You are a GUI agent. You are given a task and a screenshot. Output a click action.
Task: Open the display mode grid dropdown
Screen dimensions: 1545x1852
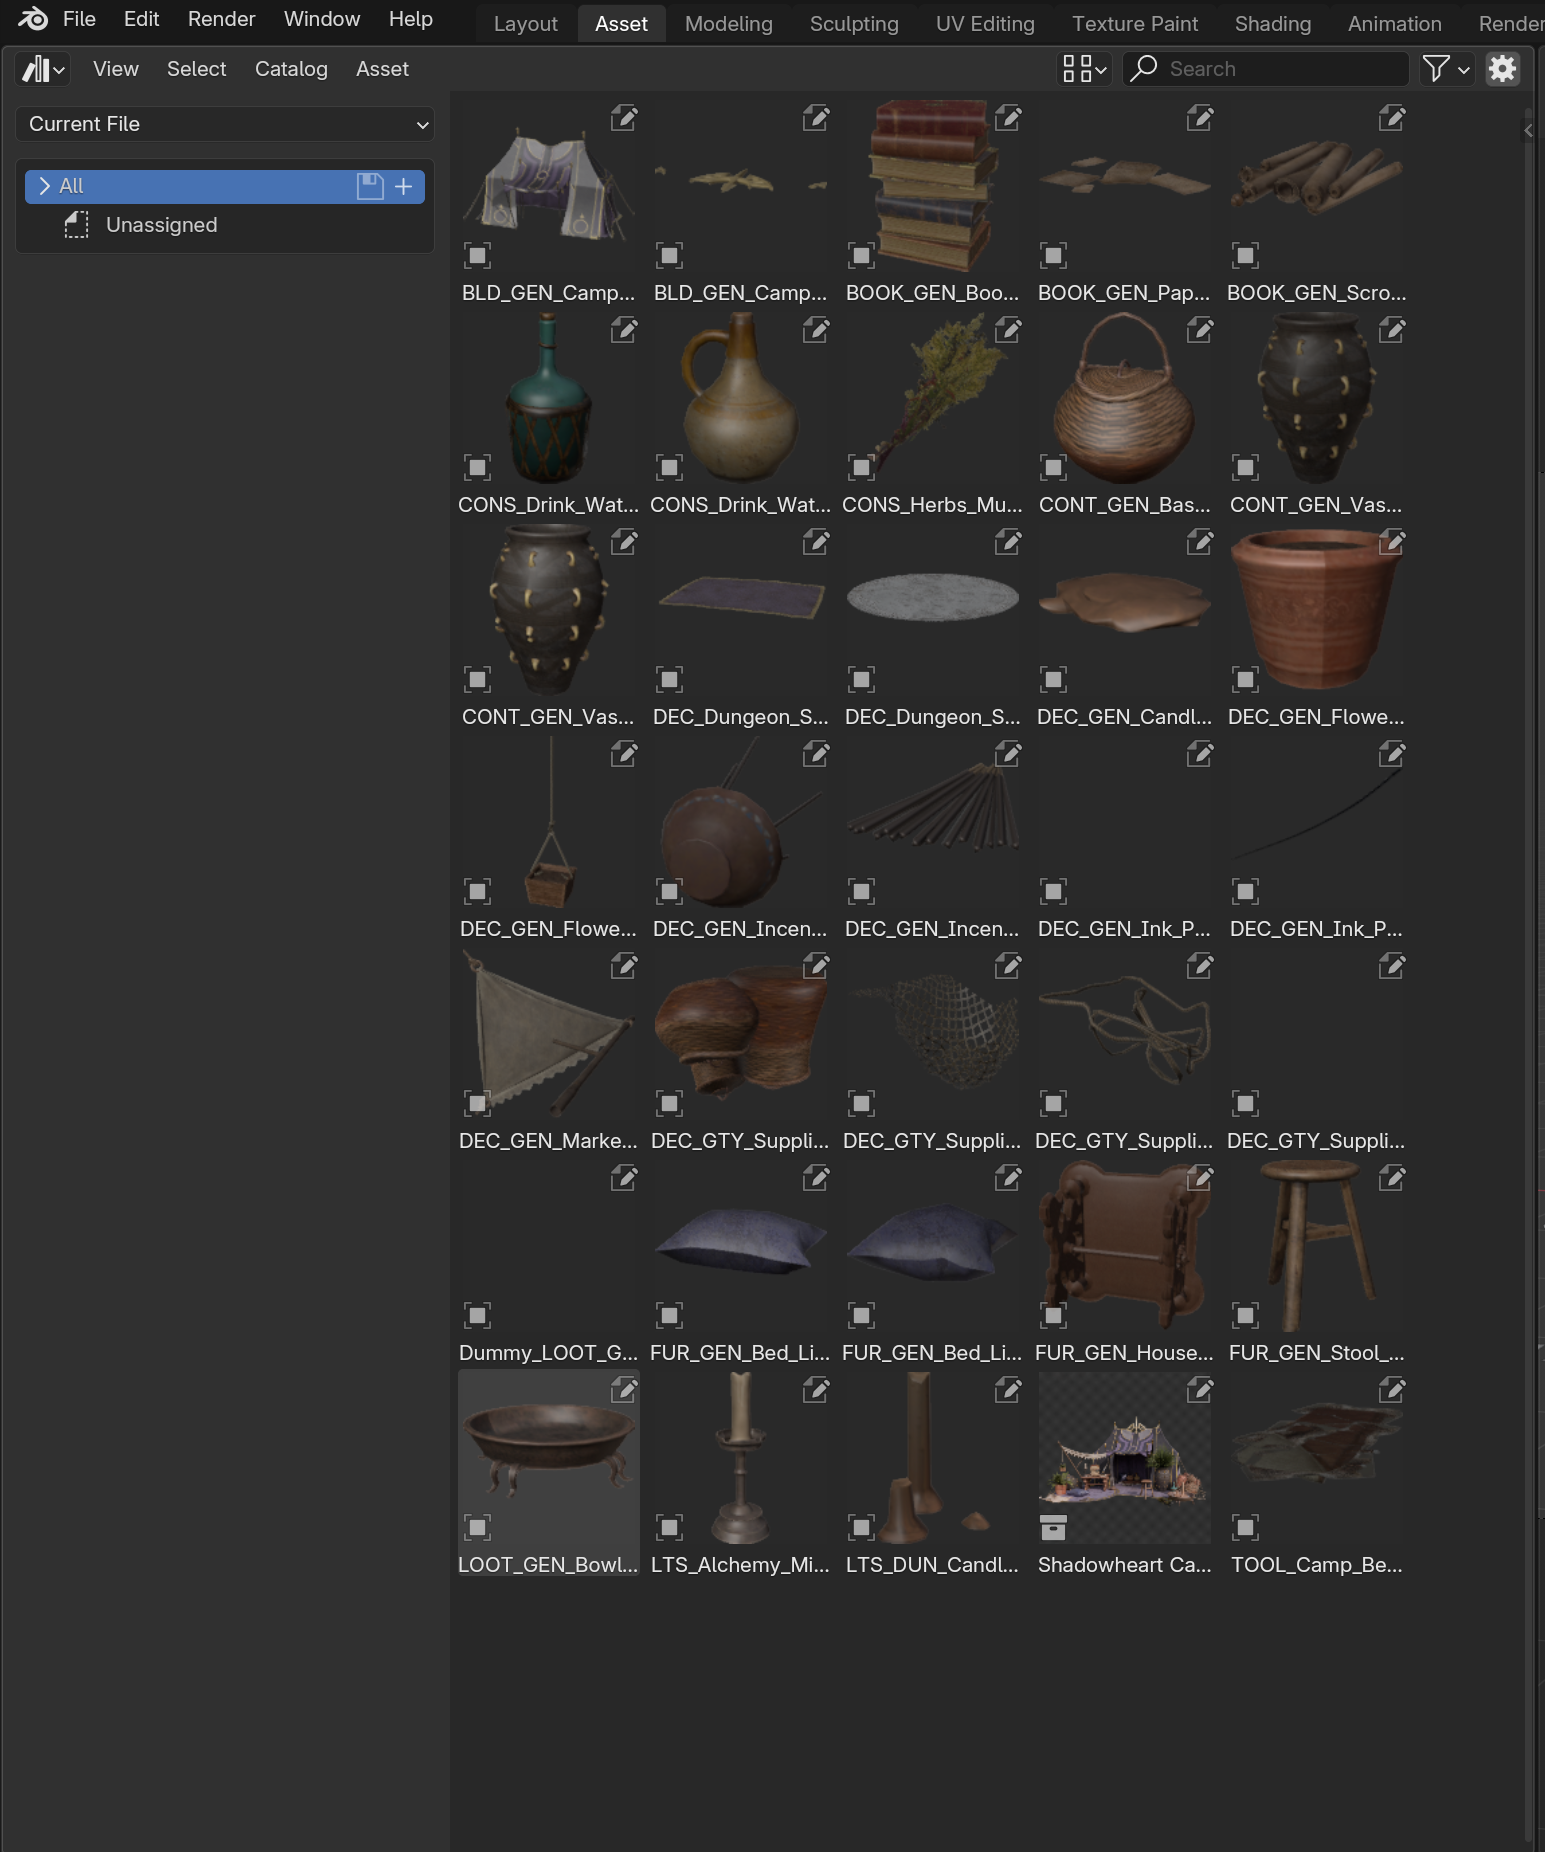tap(1084, 69)
